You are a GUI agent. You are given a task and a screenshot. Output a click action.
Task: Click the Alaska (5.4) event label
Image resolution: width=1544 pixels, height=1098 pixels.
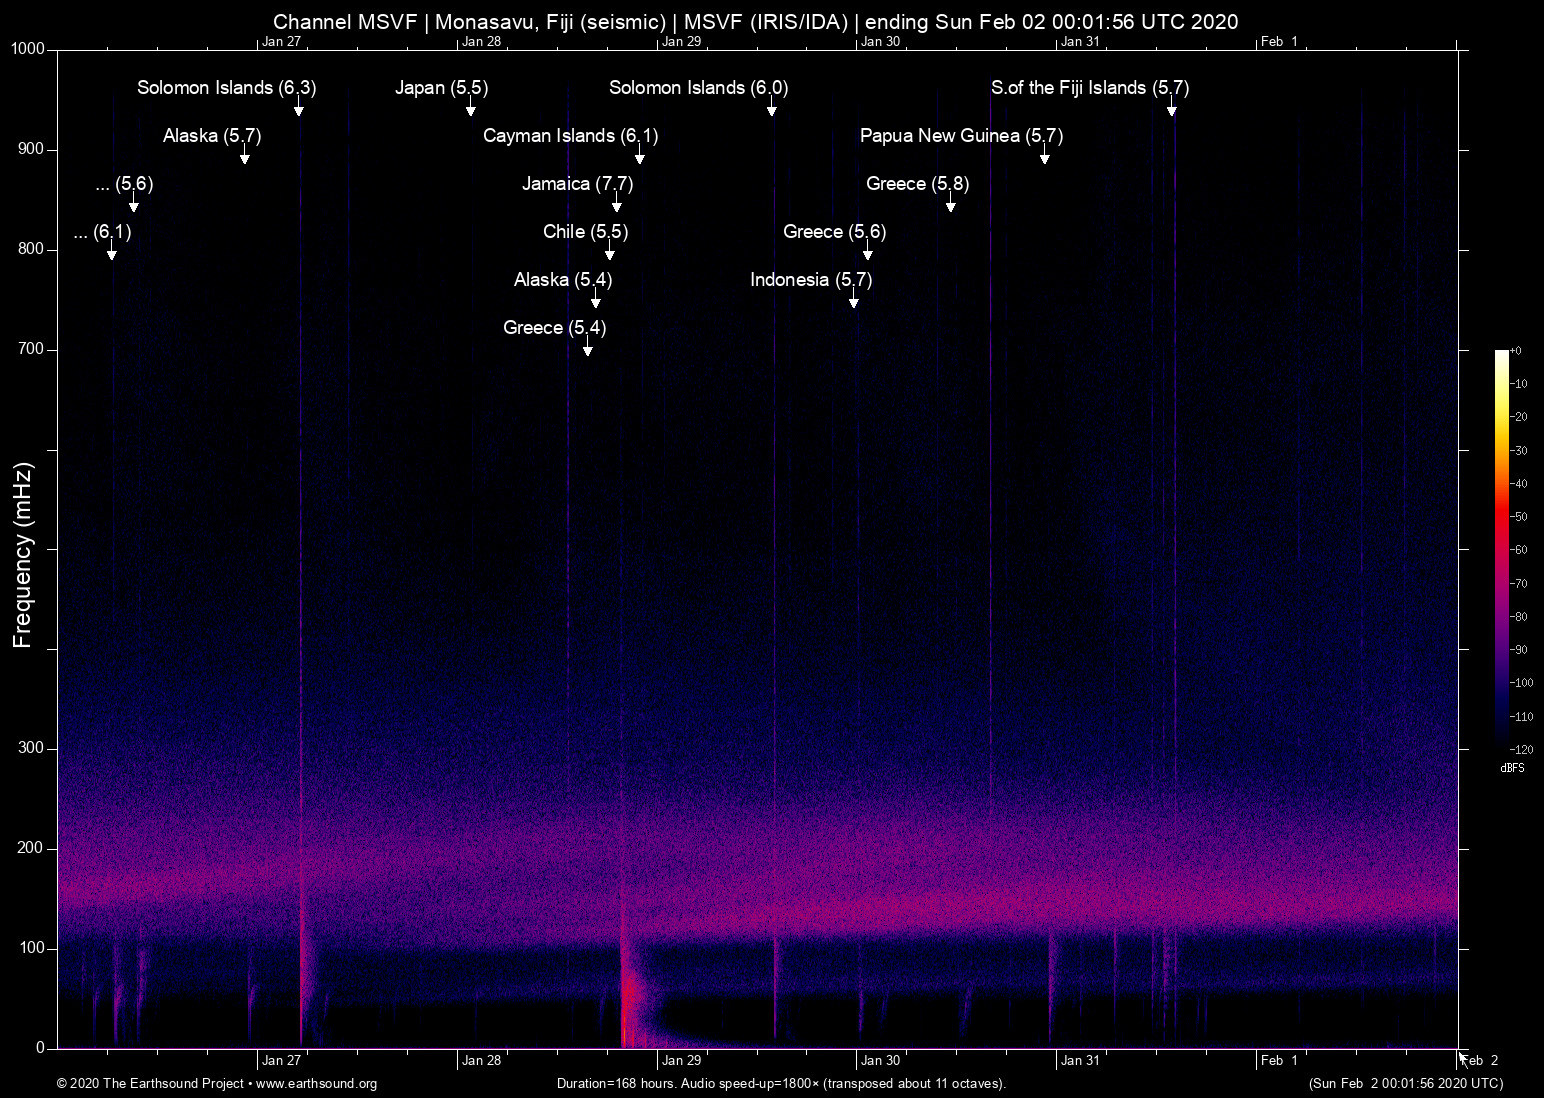563,280
